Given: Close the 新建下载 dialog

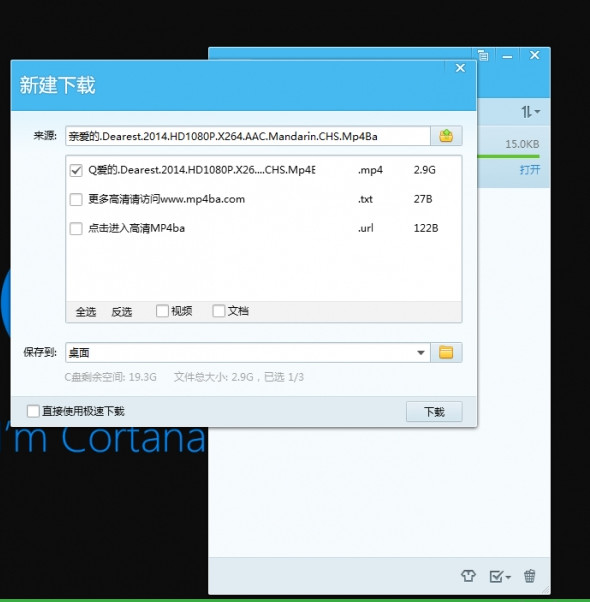Looking at the screenshot, I should click(x=460, y=68).
